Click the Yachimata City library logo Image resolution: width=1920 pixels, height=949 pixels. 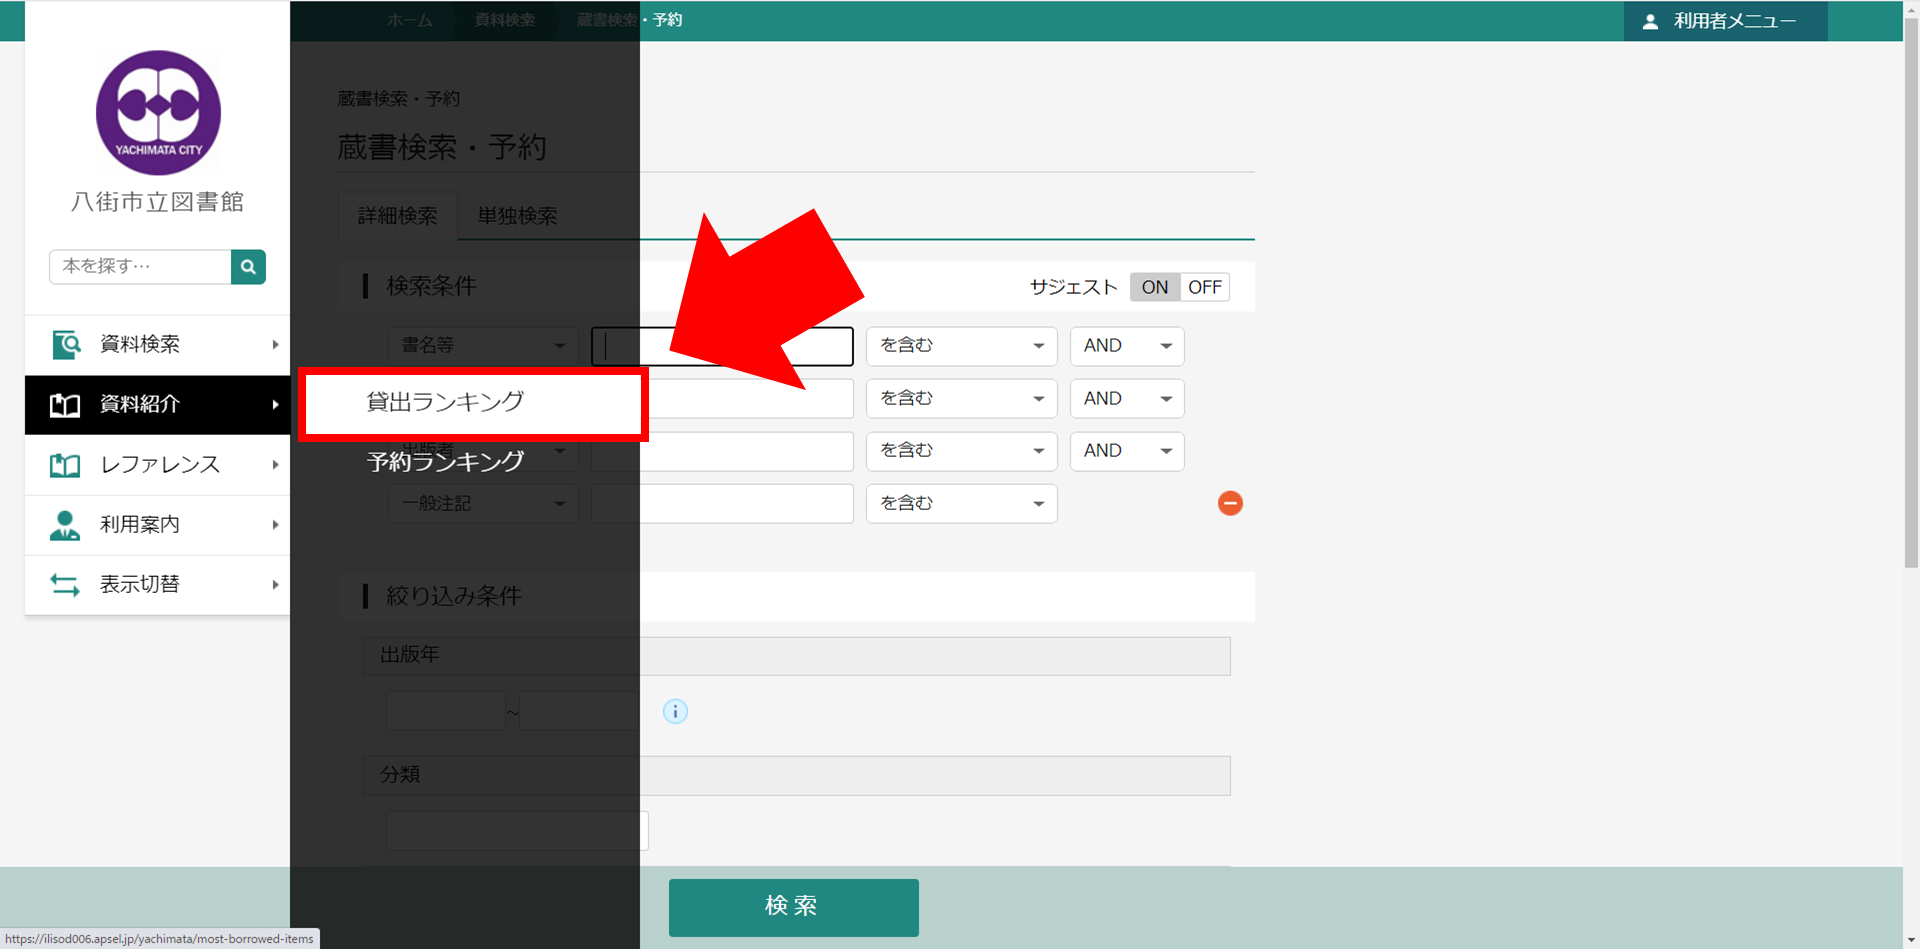pyautogui.click(x=158, y=113)
